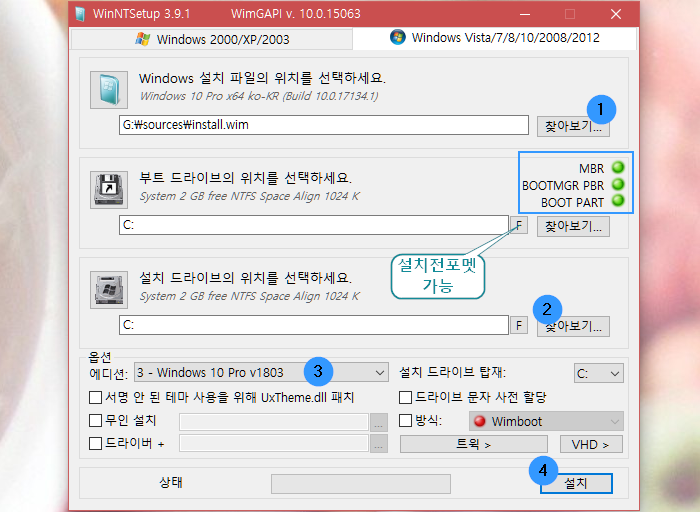Screen dimensions: 700x512
Task: Open the Wimboot mode dropdown
Action: [x=546, y=421]
